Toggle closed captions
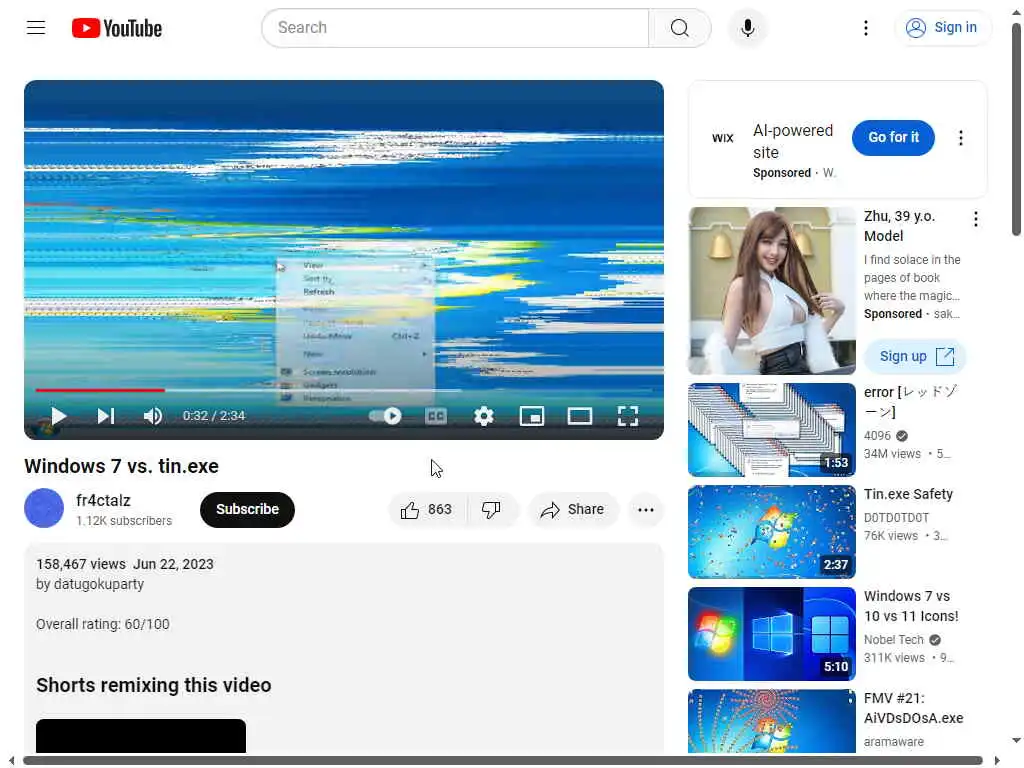The image size is (1024, 768). coord(436,416)
